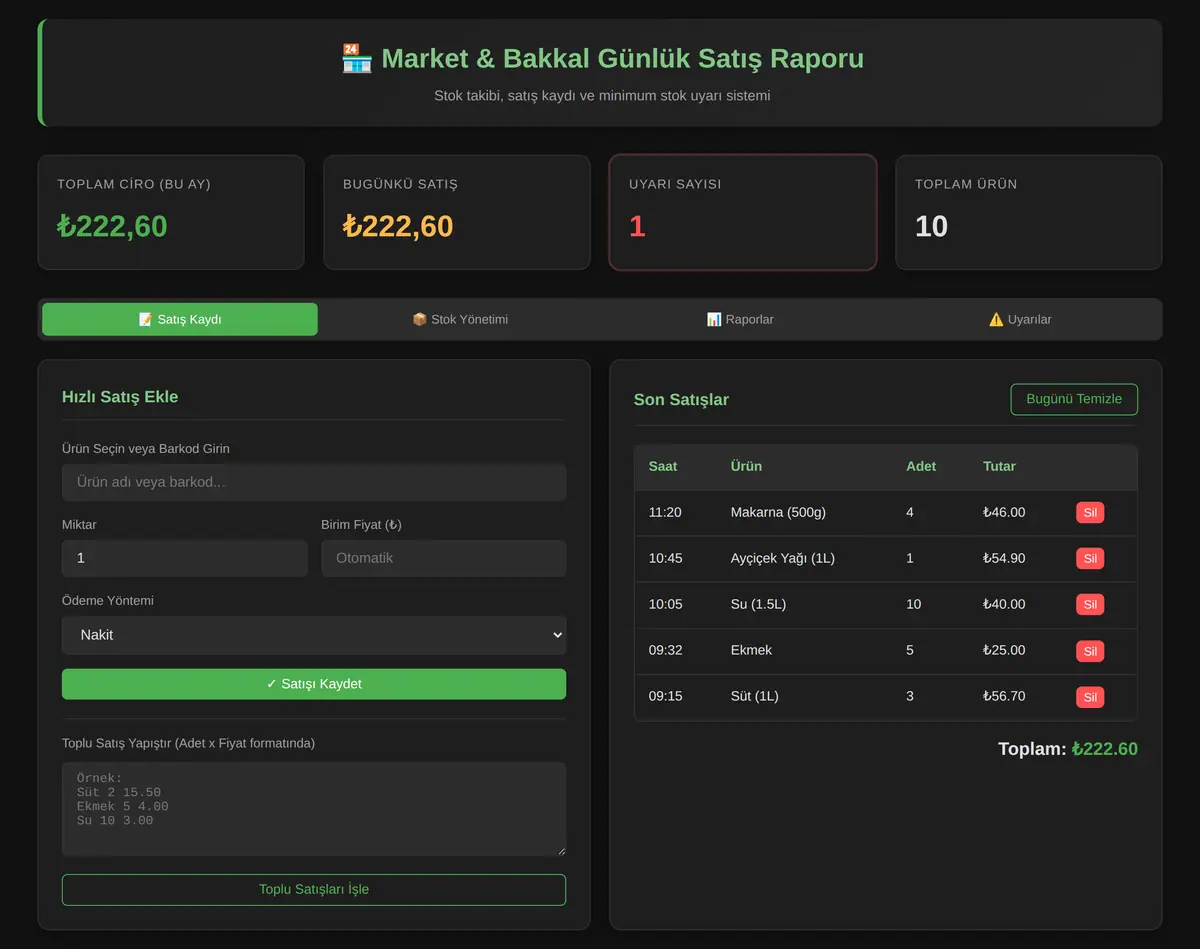Click the Bugünkü Satış summary card
1200x949 pixels.
click(x=457, y=212)
